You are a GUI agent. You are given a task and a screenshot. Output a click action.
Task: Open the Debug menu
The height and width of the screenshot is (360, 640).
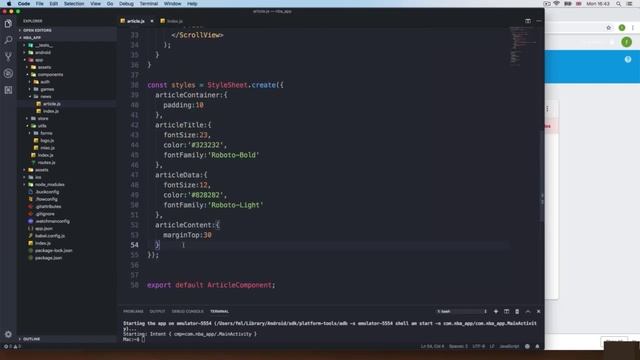point(126,4)
